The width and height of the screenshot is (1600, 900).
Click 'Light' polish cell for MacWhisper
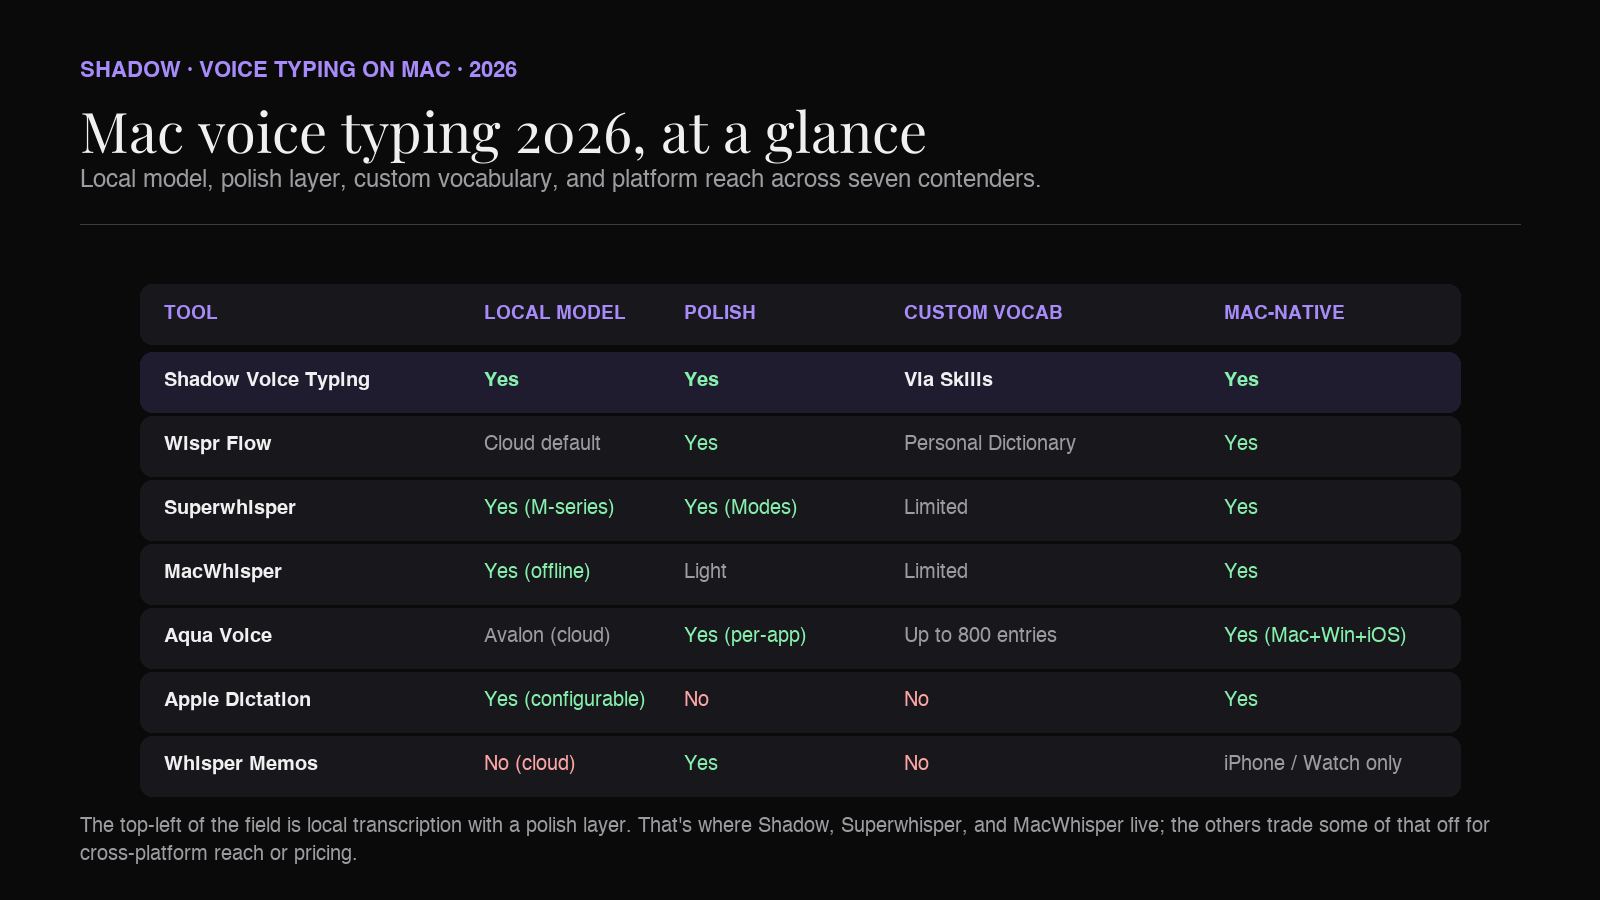(x=705, y=572)
